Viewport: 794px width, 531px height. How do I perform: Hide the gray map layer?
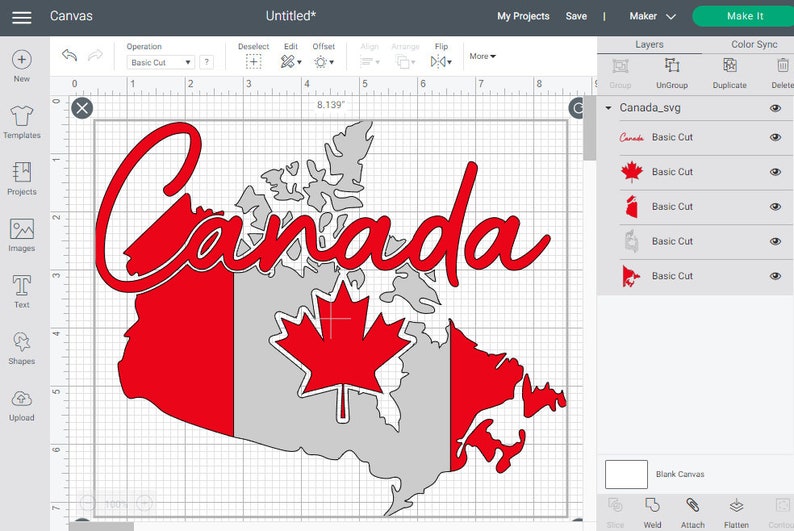click(775, 241)
